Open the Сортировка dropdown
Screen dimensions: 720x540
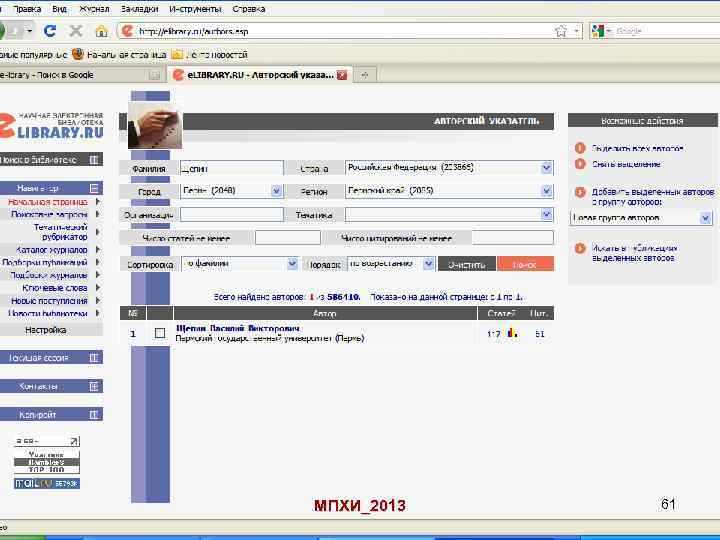(292, 264)
